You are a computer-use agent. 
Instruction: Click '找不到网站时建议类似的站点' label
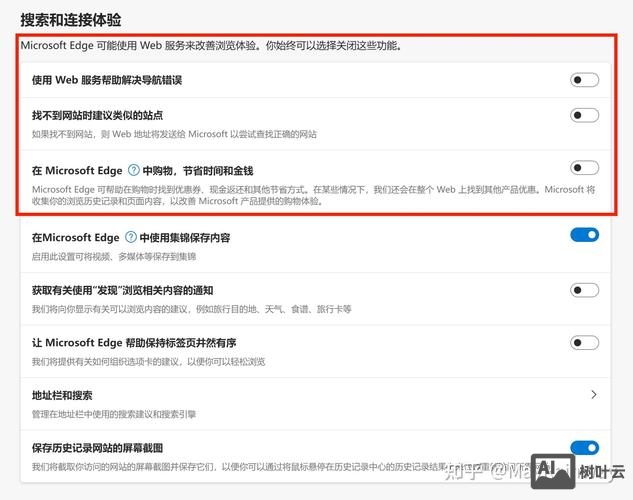point(97,115)
